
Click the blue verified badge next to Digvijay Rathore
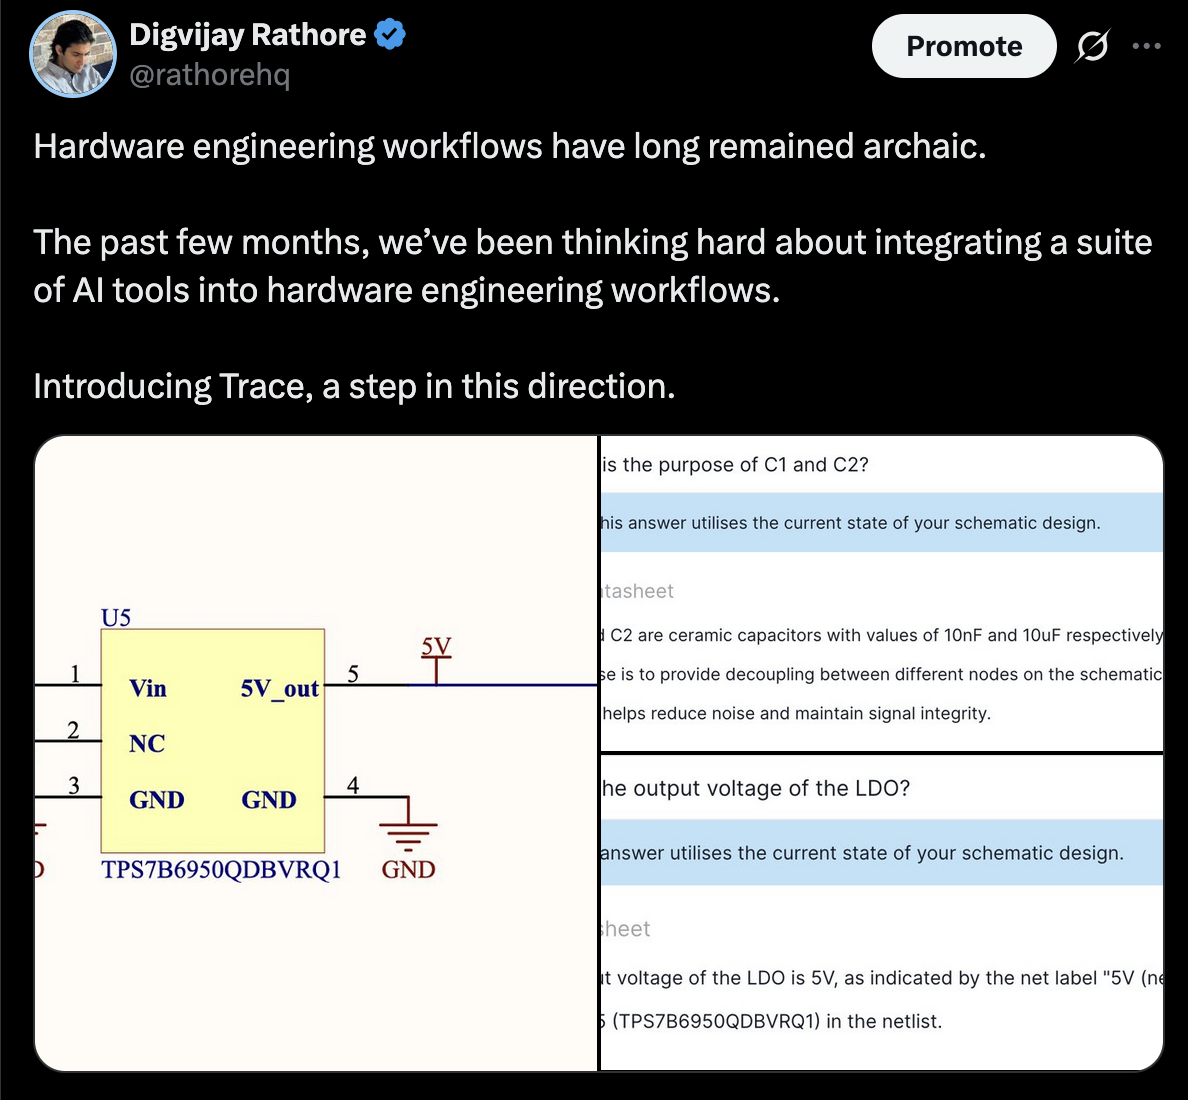click(390, 33)
